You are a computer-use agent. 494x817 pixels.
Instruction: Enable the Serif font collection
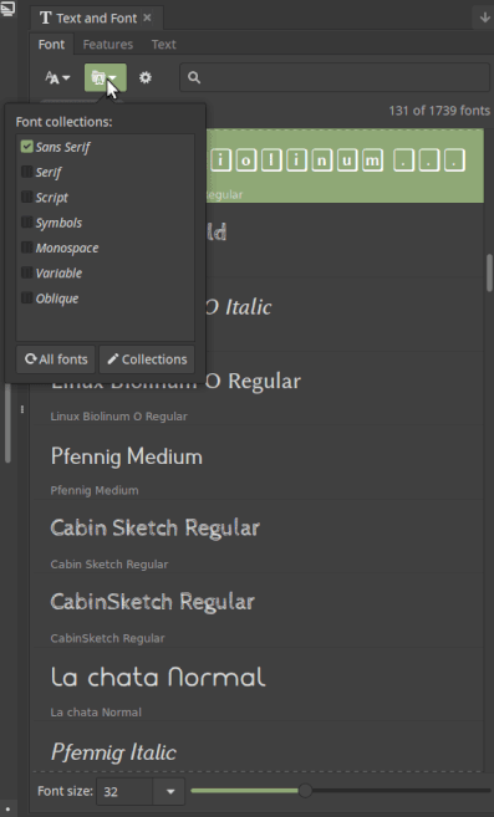coord(27,171)
